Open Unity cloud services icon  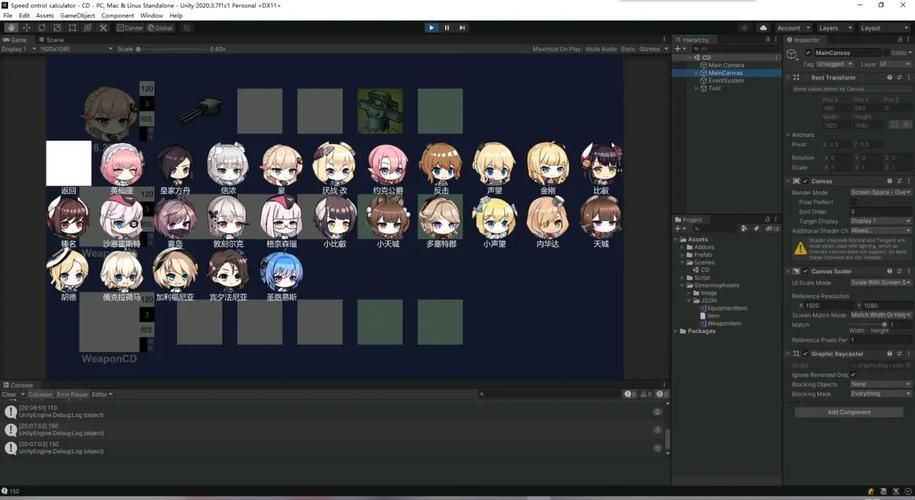tap(763, 27)
